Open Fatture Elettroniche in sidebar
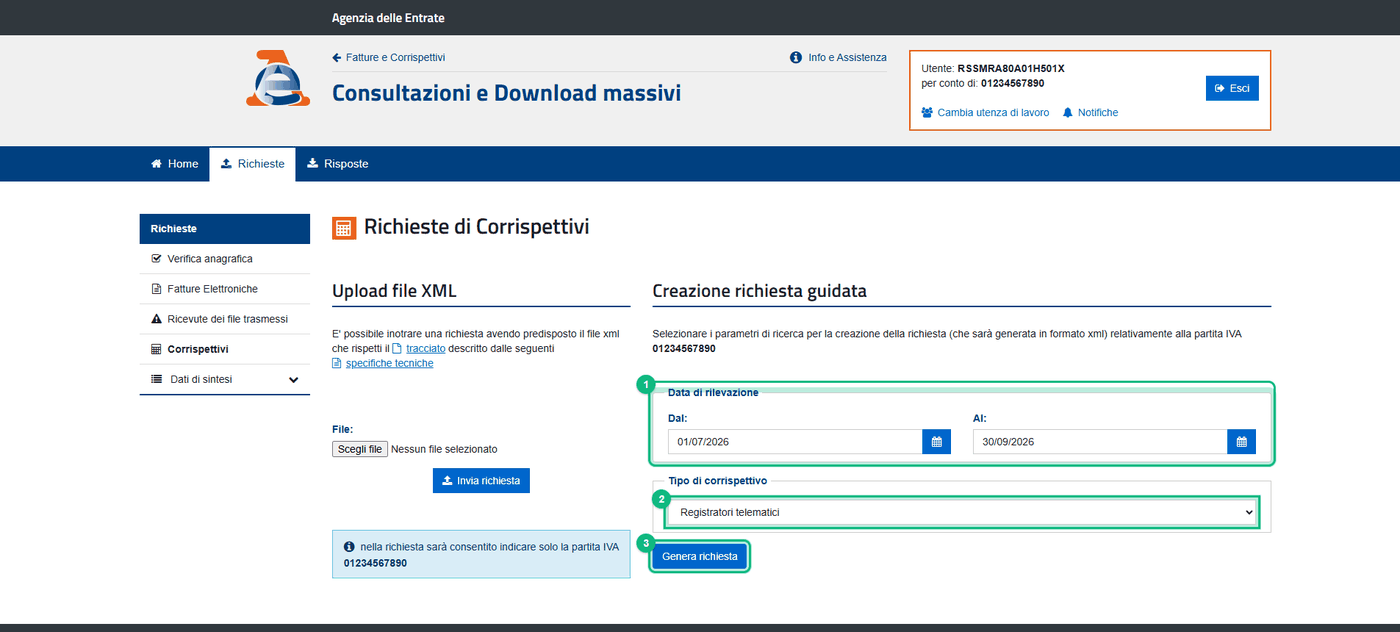 pyautogui.click(x=225, y=289)
